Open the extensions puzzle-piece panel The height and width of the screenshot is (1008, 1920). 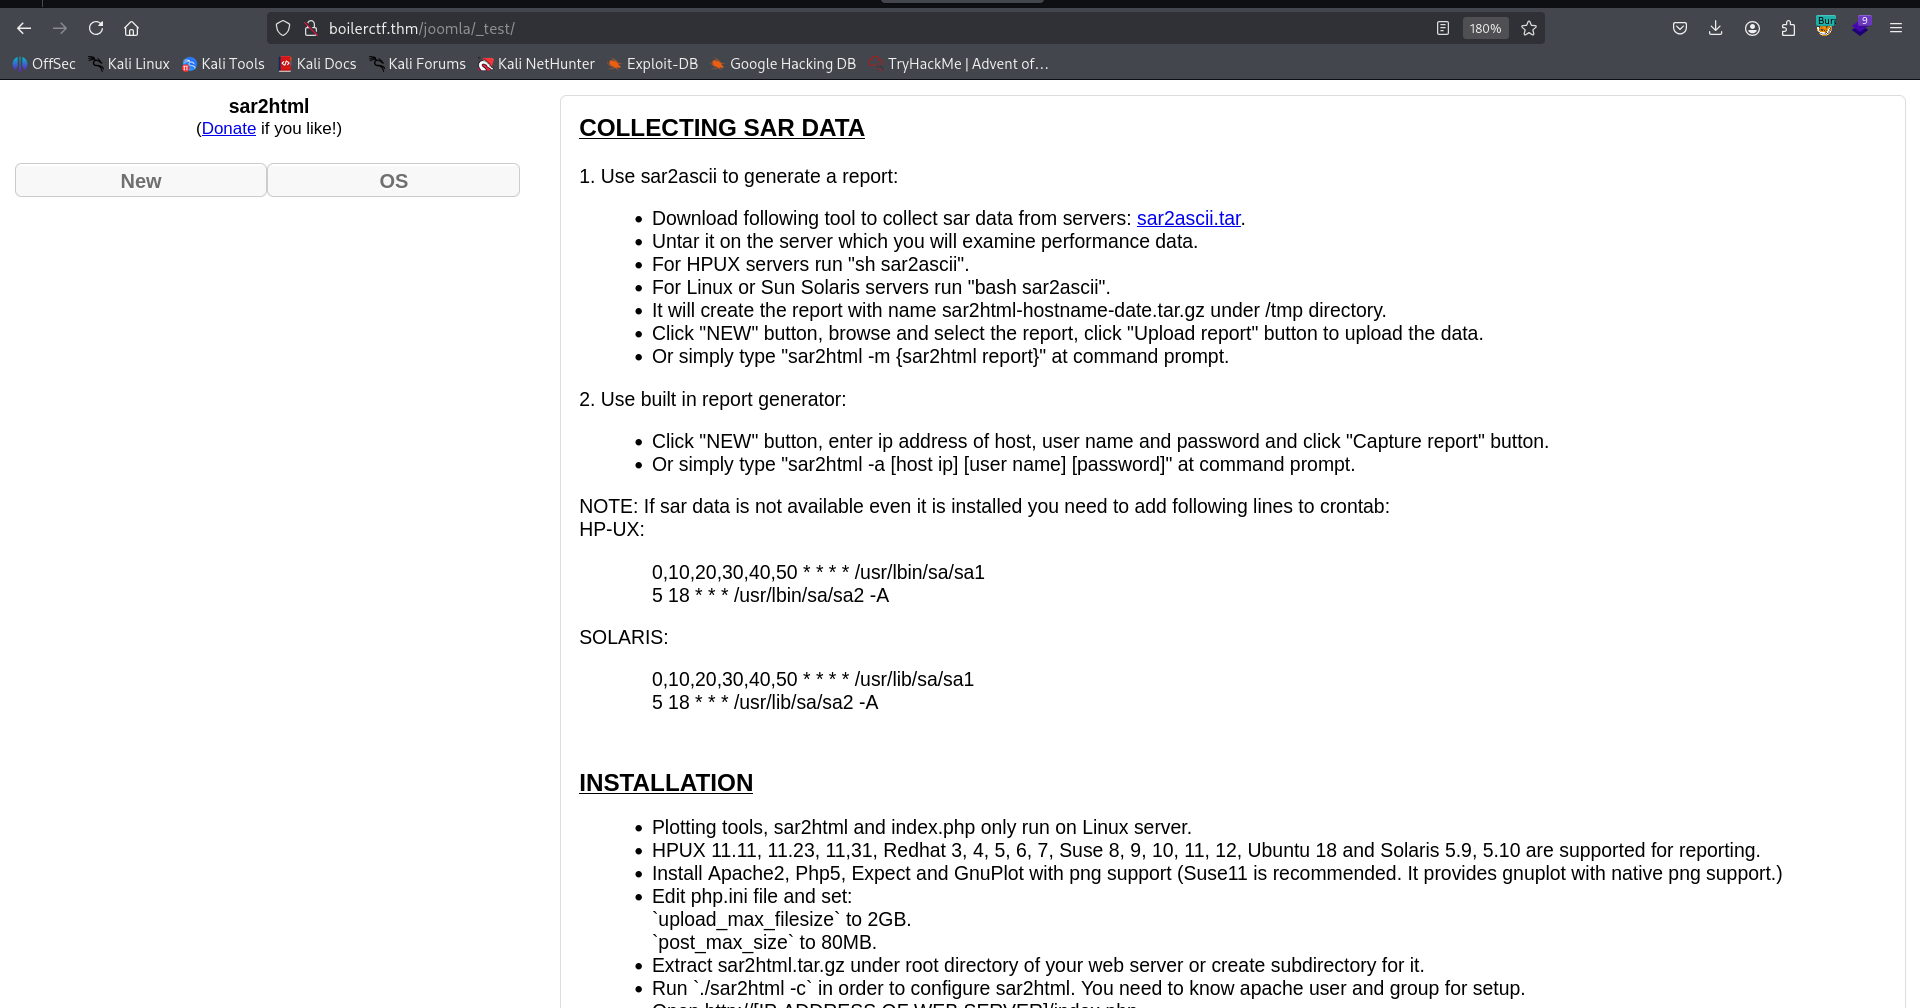point(1789,28)
